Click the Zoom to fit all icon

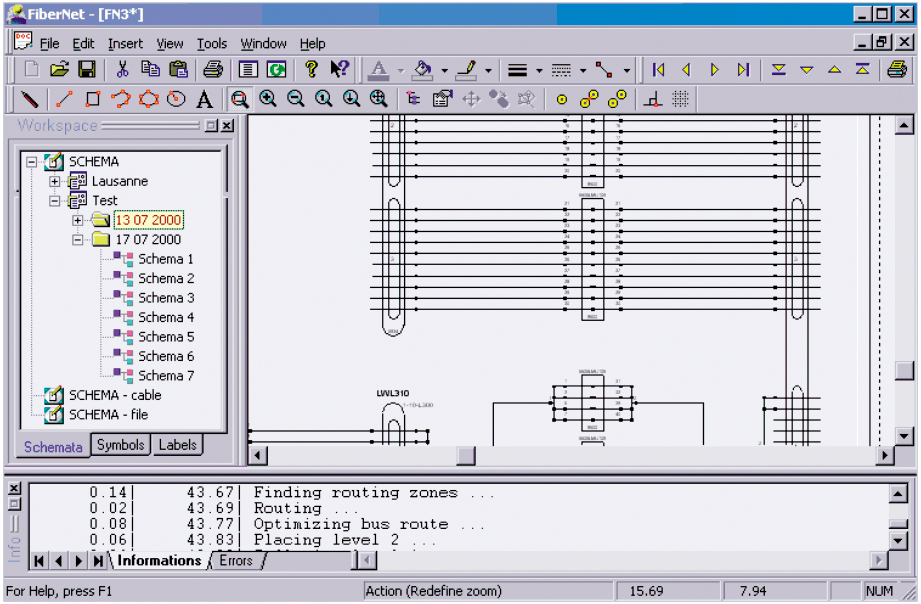pyautogui.click(x=379, y=99)
